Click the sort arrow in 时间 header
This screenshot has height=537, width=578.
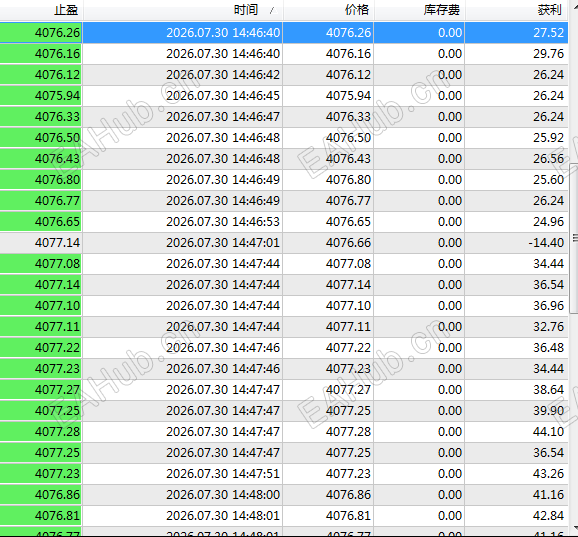point(273,10)
